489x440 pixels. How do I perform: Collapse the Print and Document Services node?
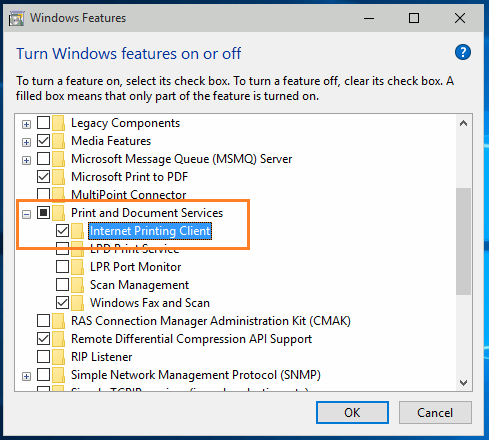[x=26, y=214]
